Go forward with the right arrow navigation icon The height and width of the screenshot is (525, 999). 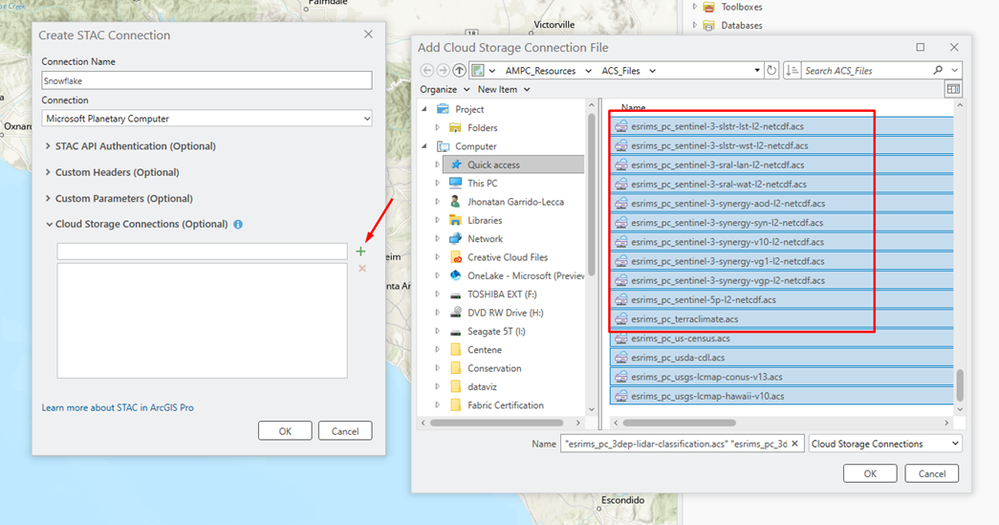pos(442,71)
